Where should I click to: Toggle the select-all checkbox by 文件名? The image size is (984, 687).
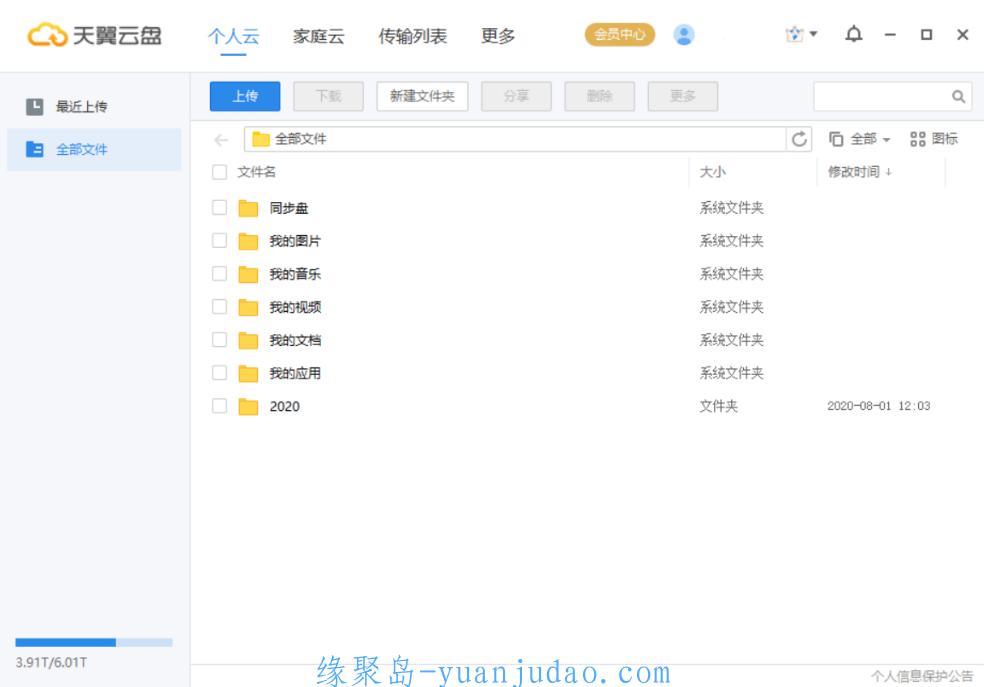click(x=220, y=172)
